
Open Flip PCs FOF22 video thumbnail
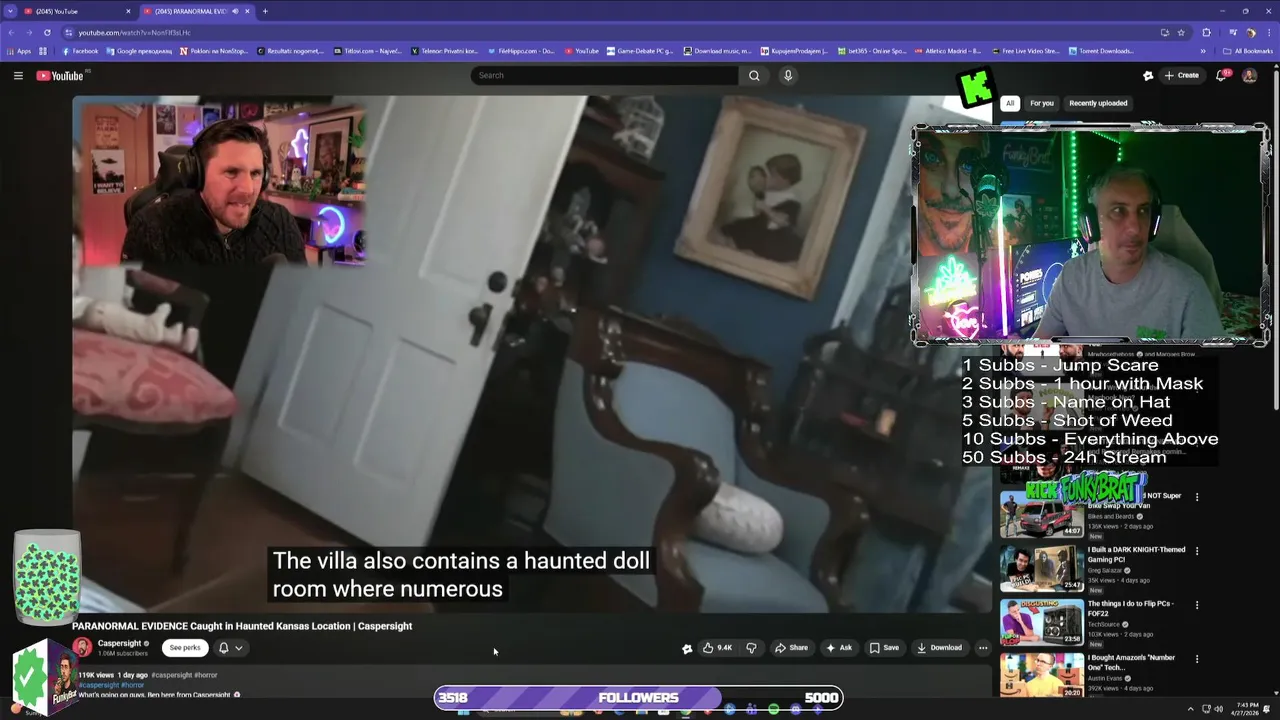1041,622
